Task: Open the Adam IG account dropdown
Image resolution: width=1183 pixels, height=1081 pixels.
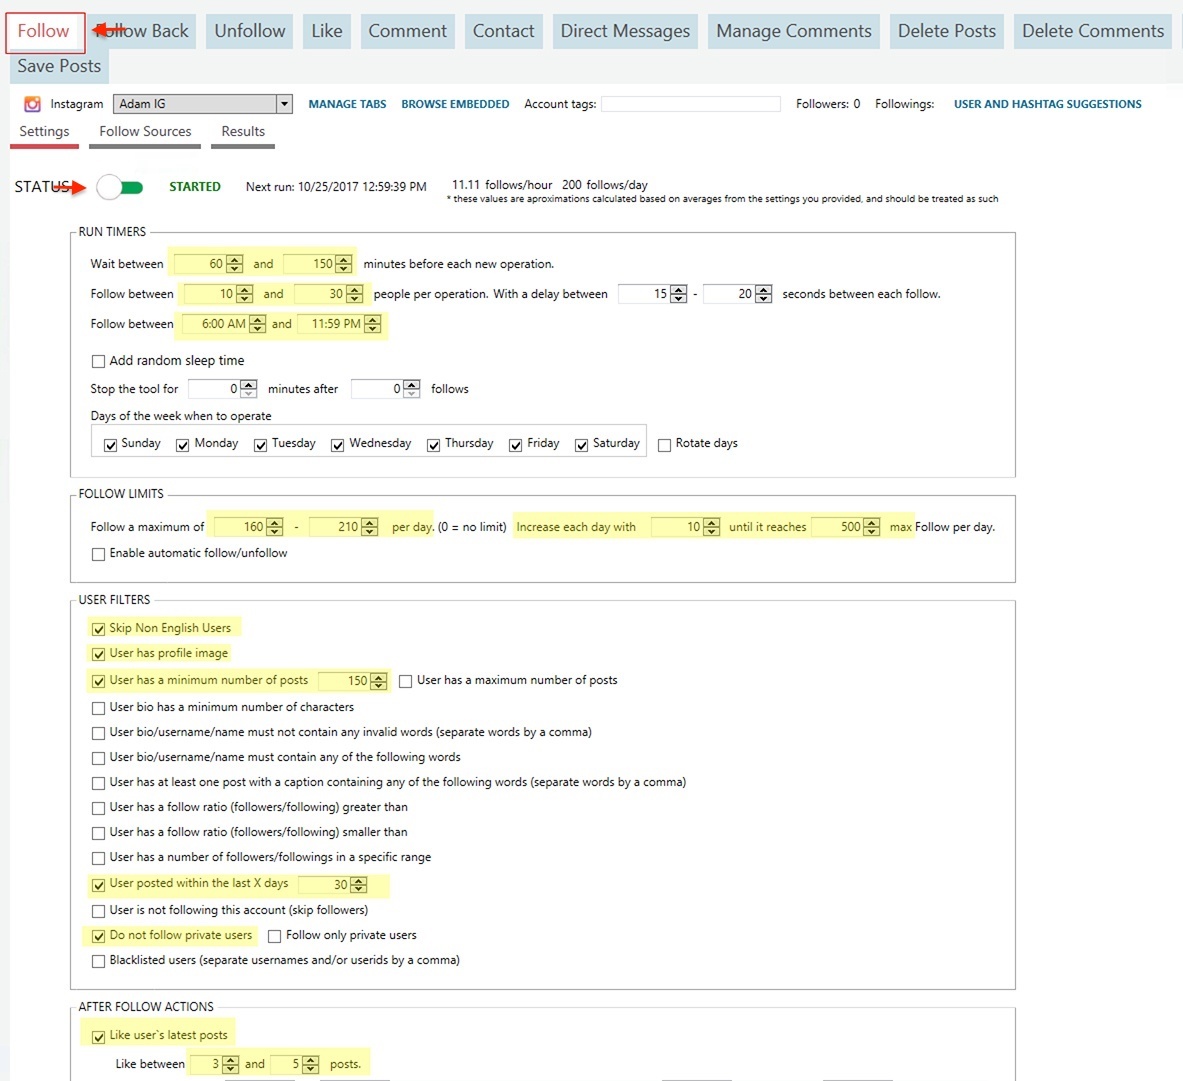Action: (x=284, y=104)
